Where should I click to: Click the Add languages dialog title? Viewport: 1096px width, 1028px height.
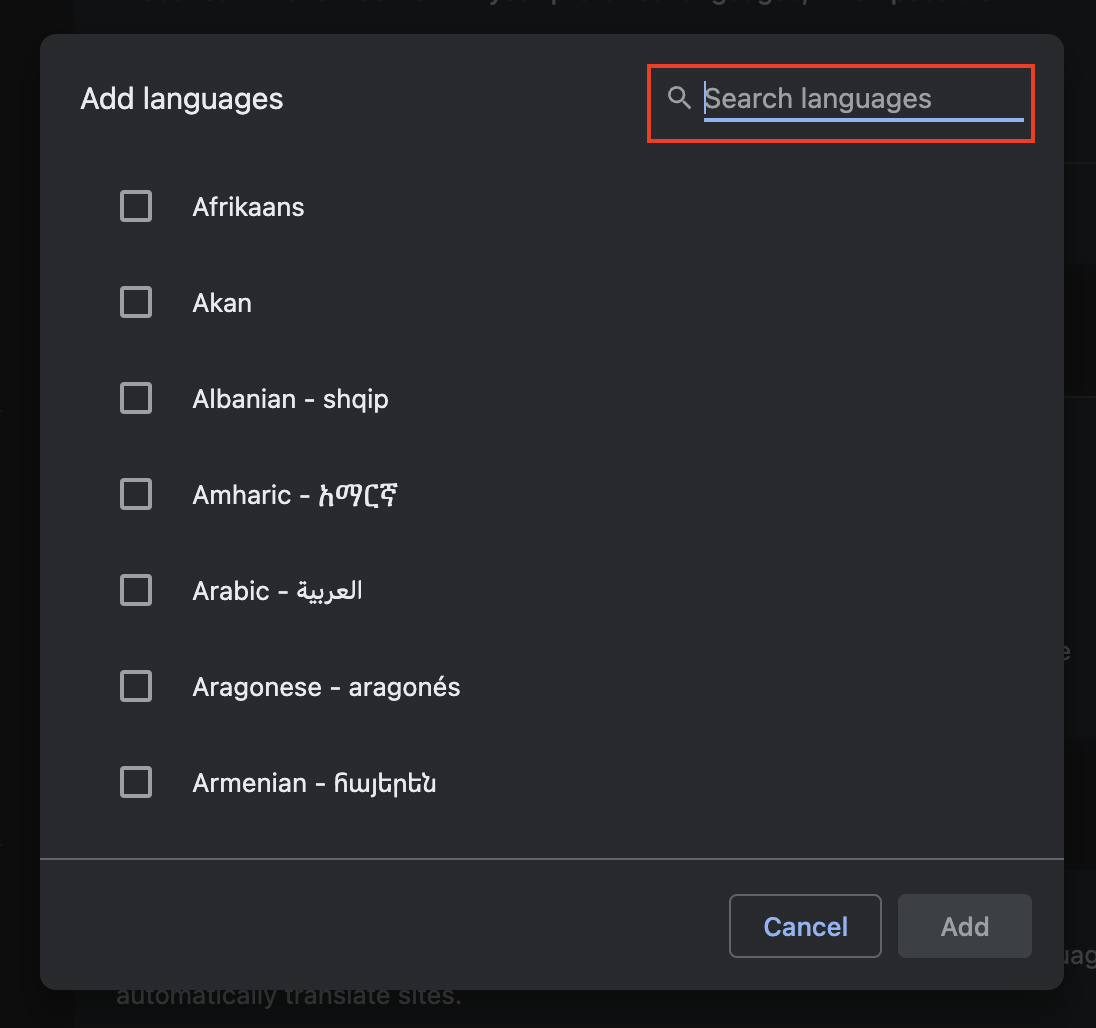tap(182, 99)
